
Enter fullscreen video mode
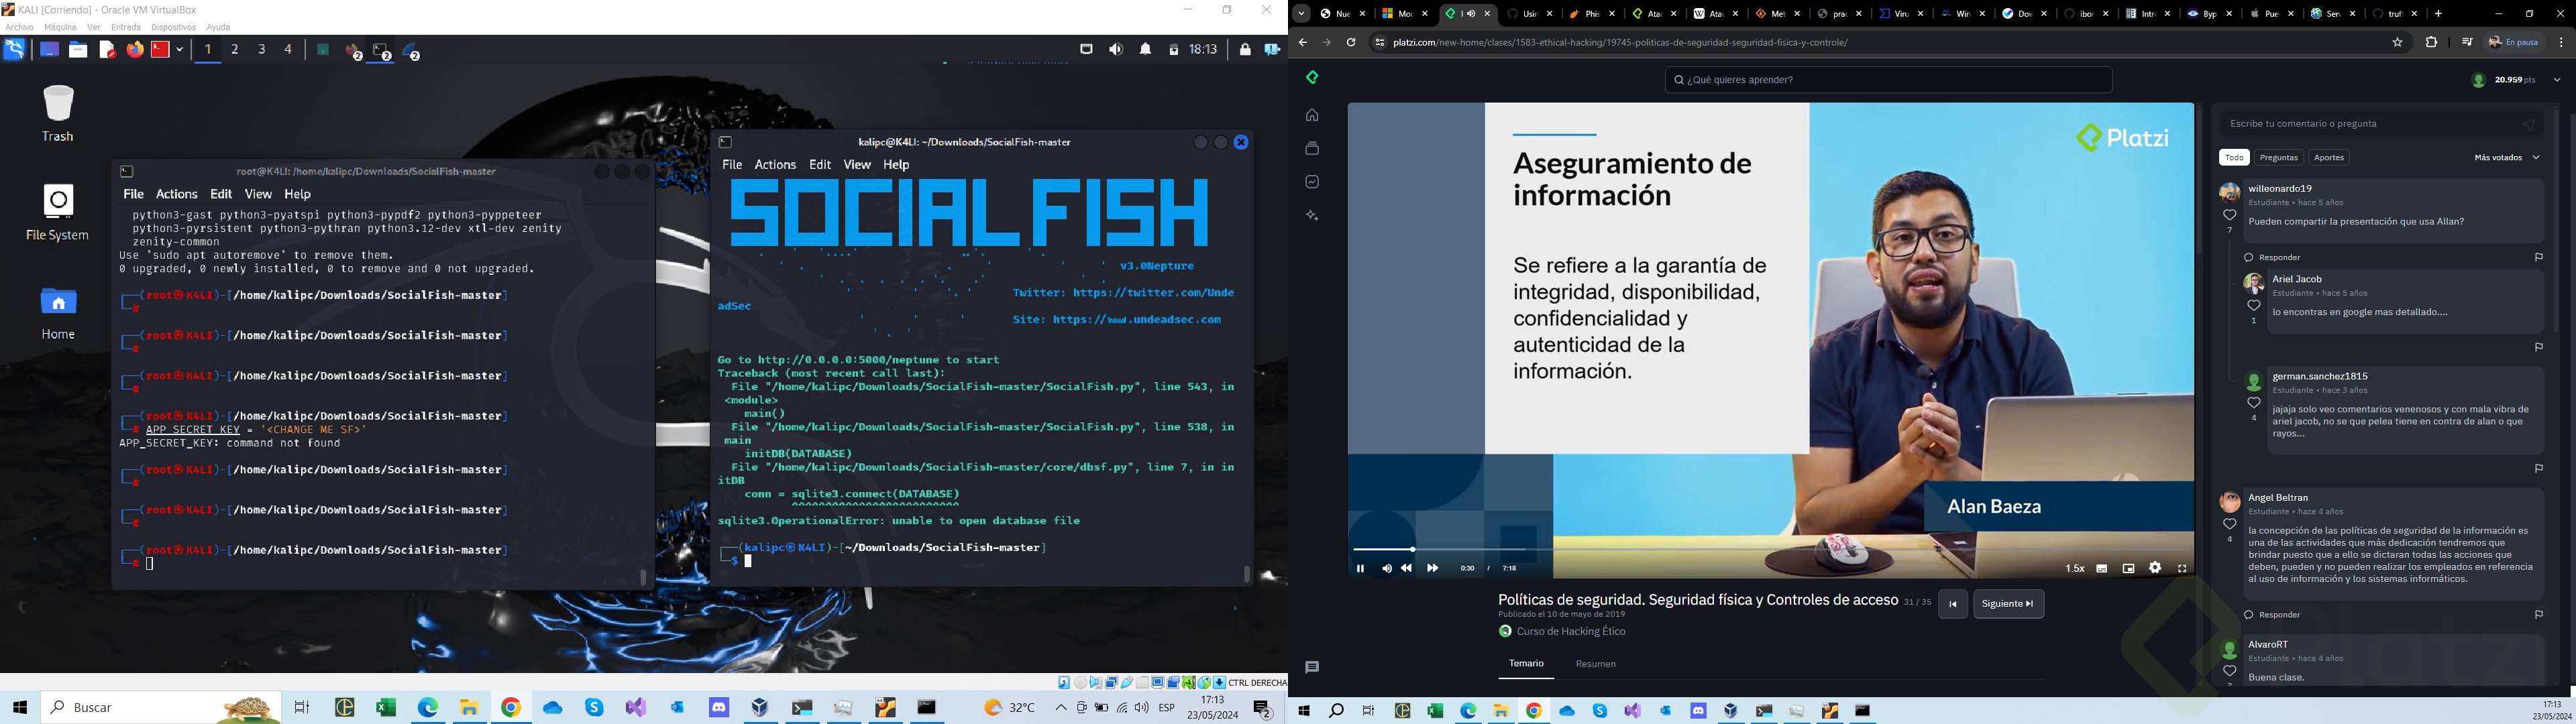2182,568
